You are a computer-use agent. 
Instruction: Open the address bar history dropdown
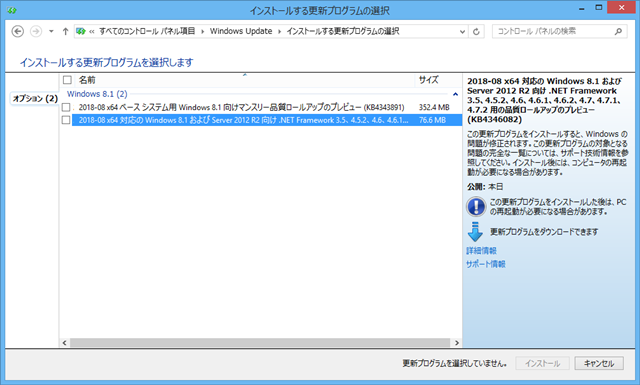(x=462, y=31)
